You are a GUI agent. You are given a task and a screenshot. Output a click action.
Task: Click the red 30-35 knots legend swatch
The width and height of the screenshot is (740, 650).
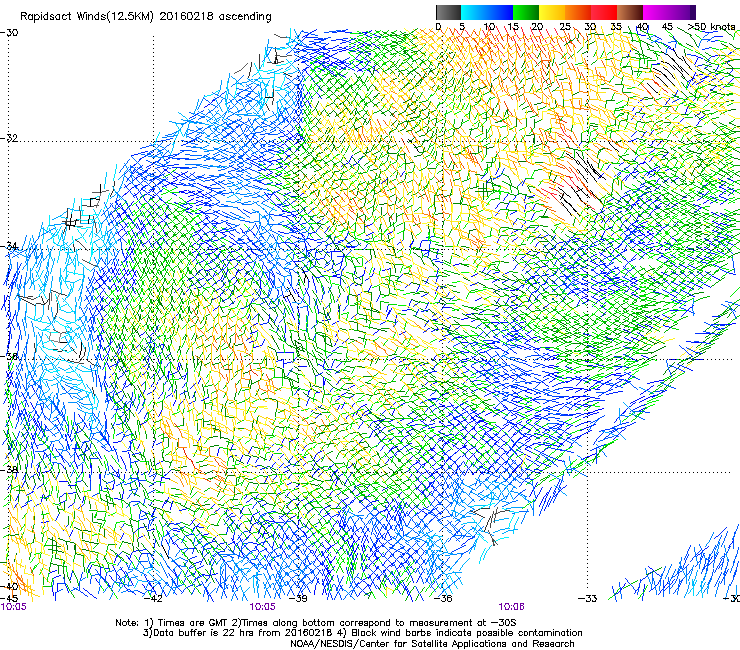[604, 12]
